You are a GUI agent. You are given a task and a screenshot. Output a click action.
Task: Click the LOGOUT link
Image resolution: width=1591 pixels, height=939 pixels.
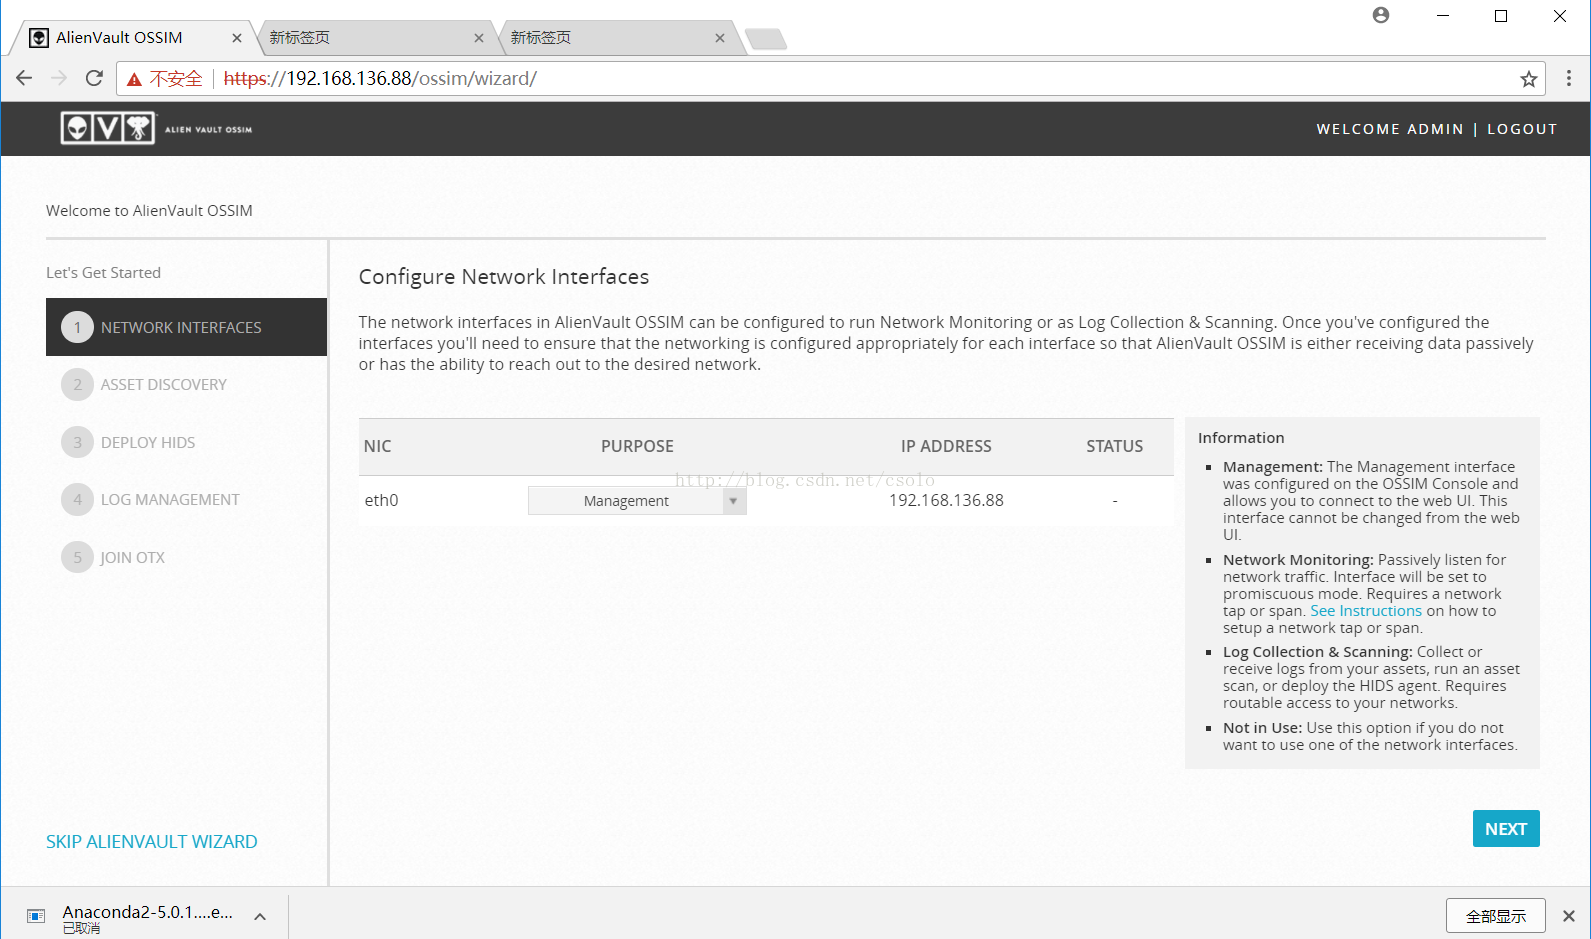tap(1522, 129)
